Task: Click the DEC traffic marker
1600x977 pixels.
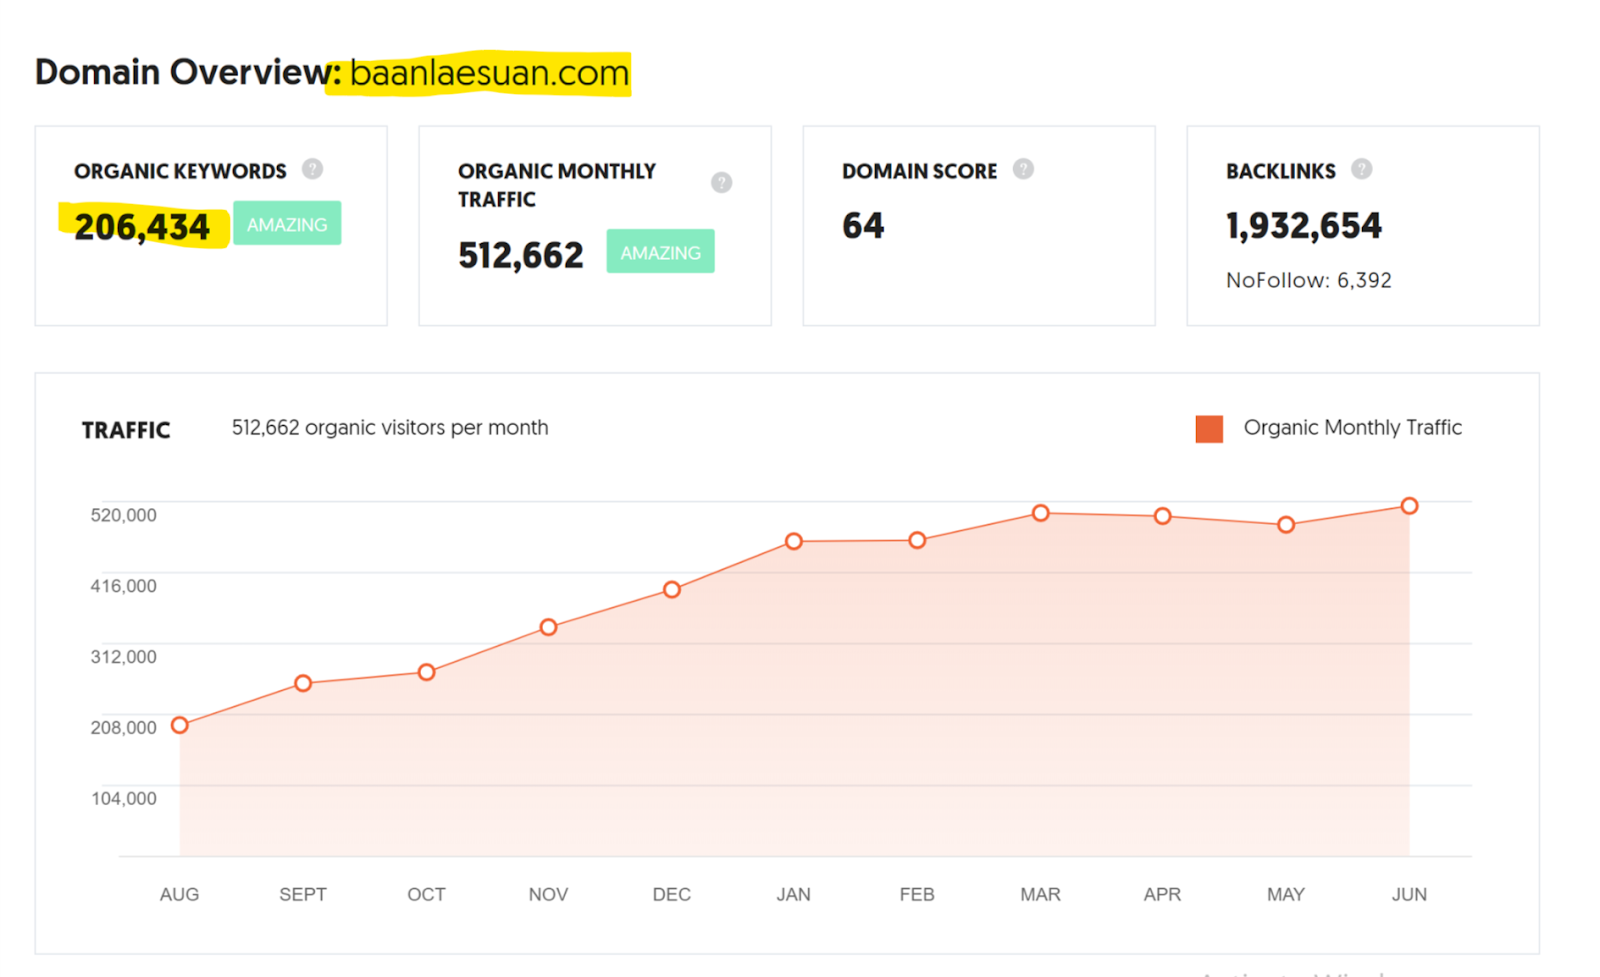Action: point(672,589)
